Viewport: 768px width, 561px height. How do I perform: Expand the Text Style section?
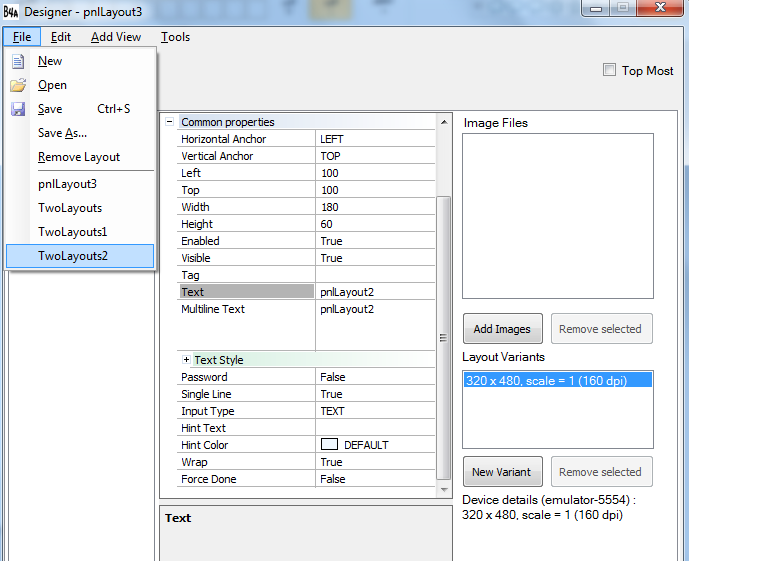point(186,360)
